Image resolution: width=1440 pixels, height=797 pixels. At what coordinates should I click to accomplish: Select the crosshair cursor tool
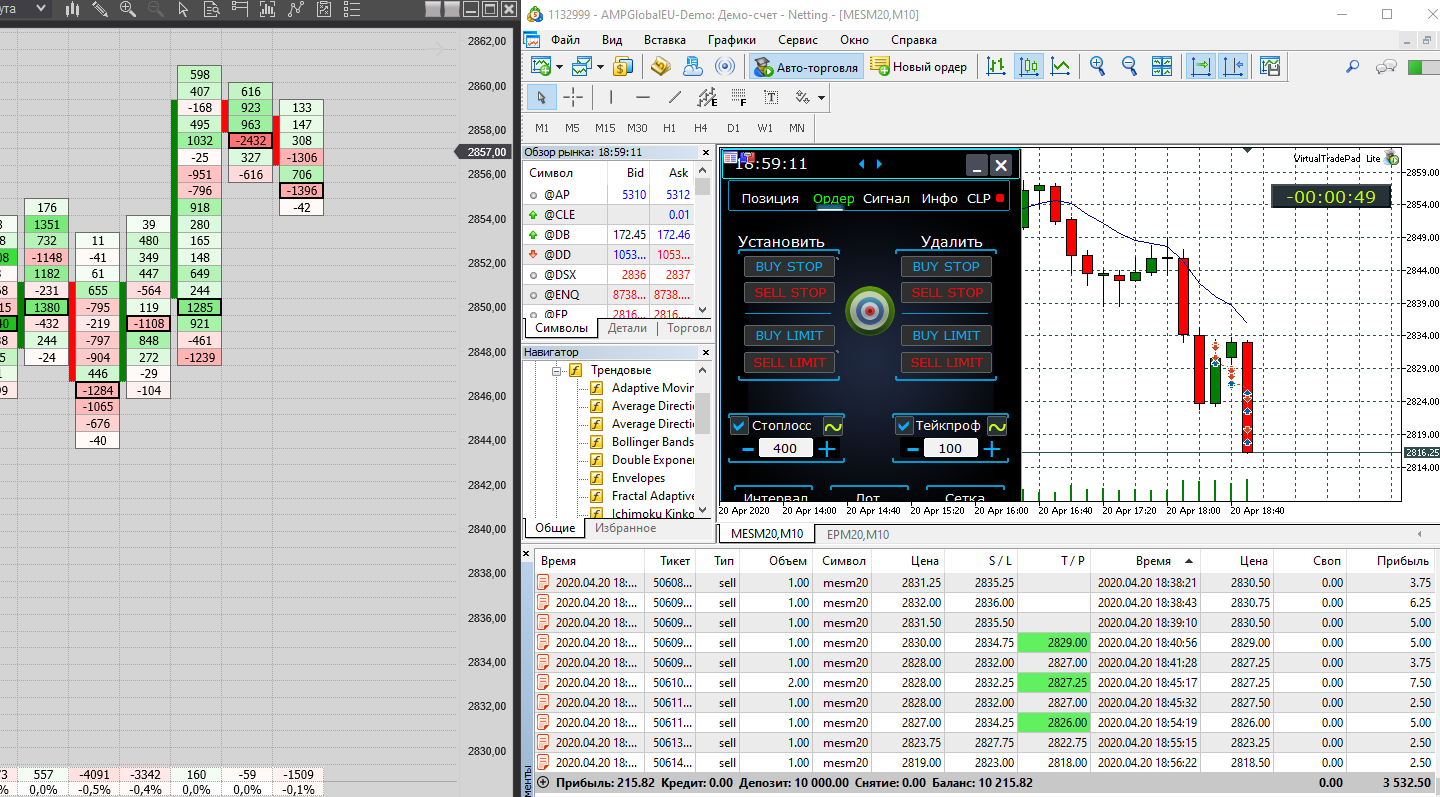coord(573,97)
